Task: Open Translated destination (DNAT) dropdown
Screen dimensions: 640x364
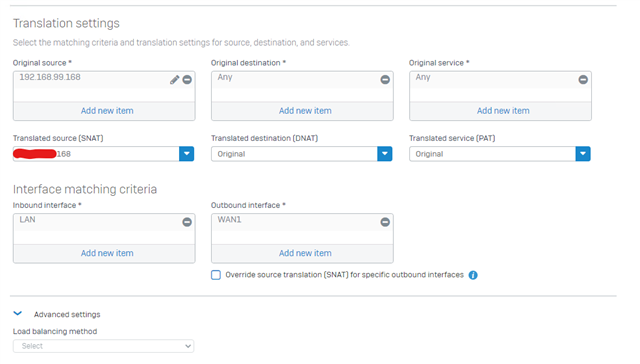Action: tap(384, 154)
